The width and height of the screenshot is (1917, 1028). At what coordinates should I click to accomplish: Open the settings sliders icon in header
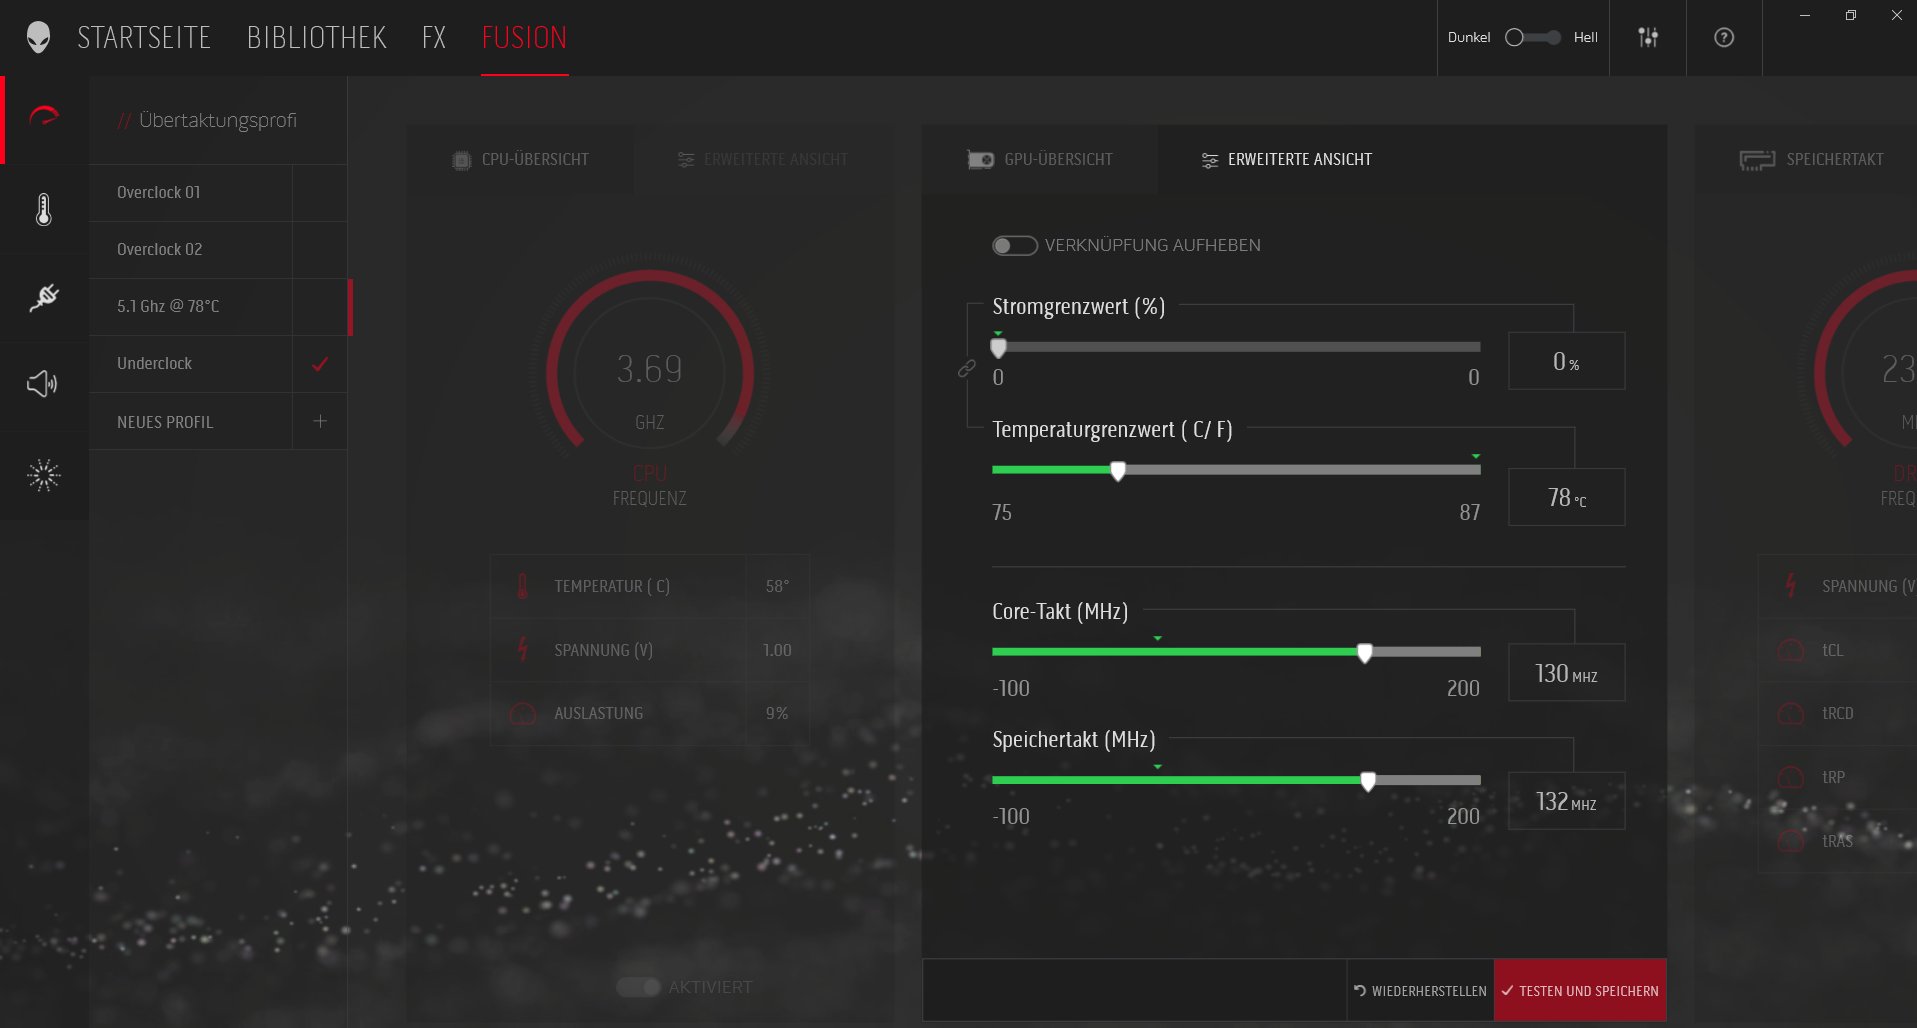1647,37
